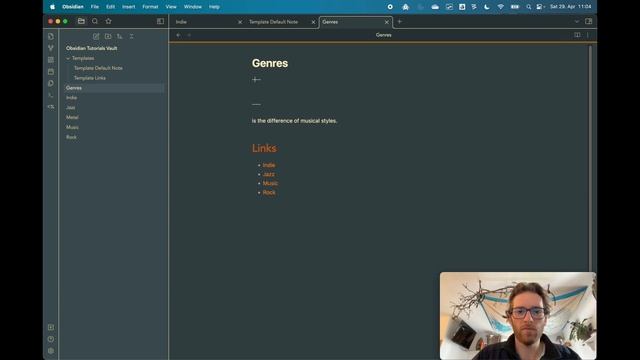Open Template Links in file tree
Viewport: 640px width, 360px height.
(x=90, y=78)
